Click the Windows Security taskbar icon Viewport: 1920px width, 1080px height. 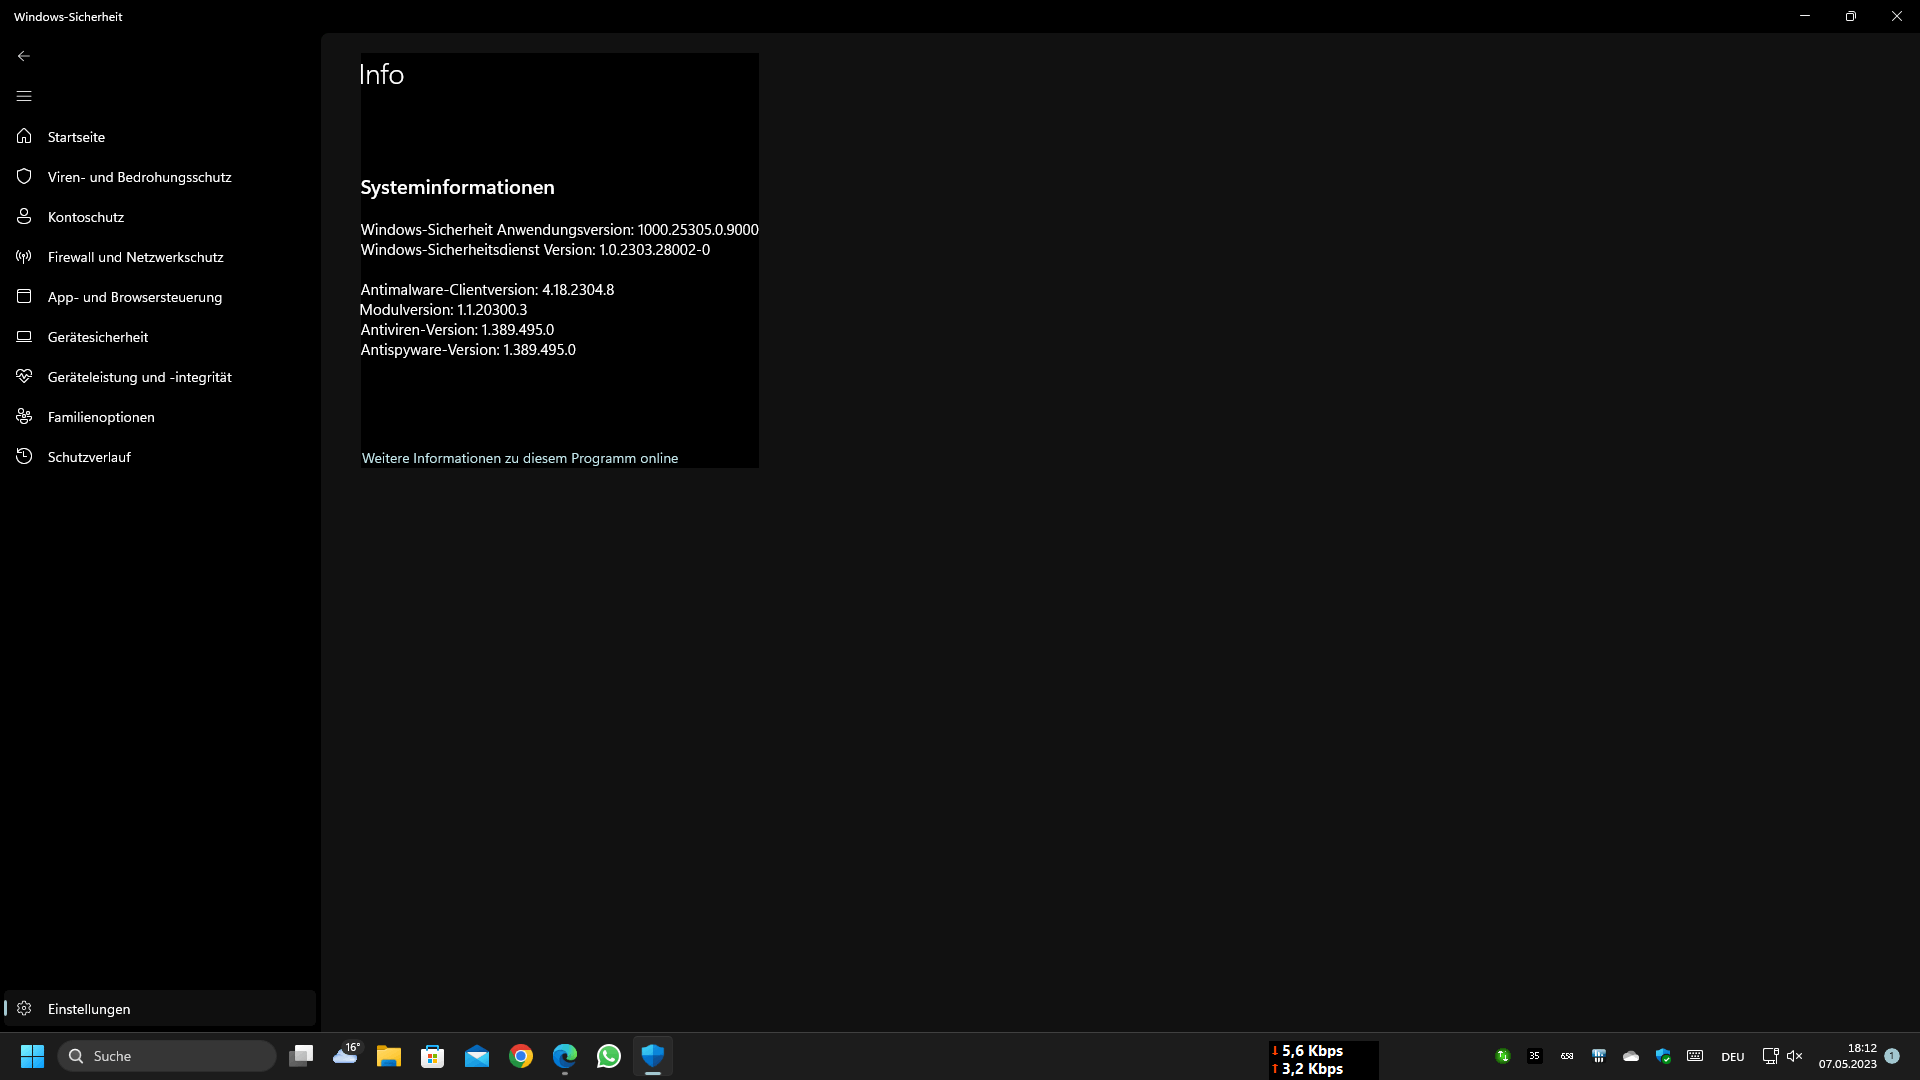click(x=653, y=1056)
